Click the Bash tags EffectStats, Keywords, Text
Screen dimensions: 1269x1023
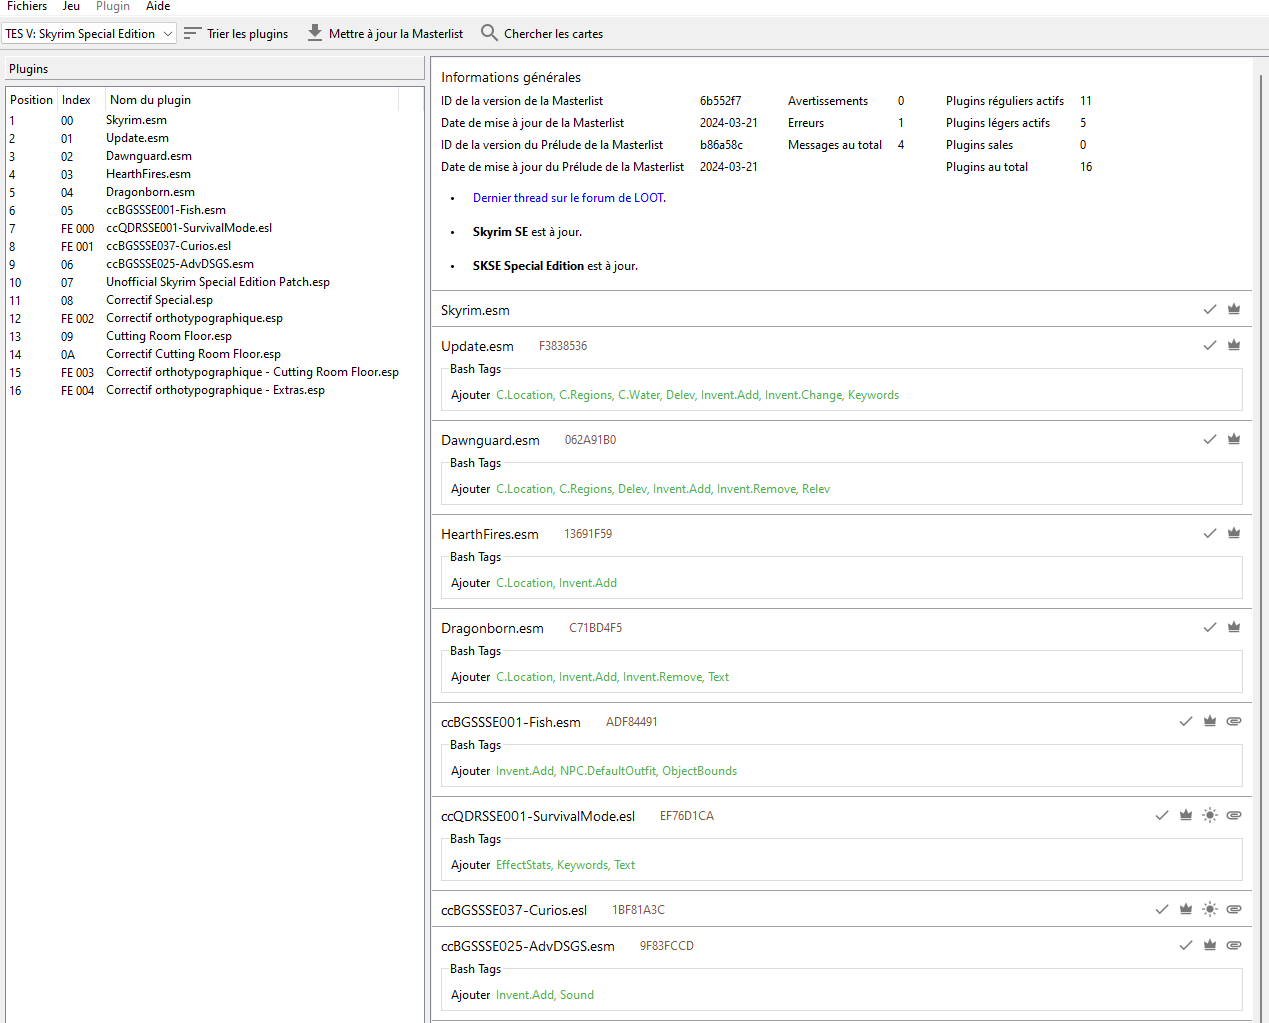pyautogui.click(x=565, y=865)
